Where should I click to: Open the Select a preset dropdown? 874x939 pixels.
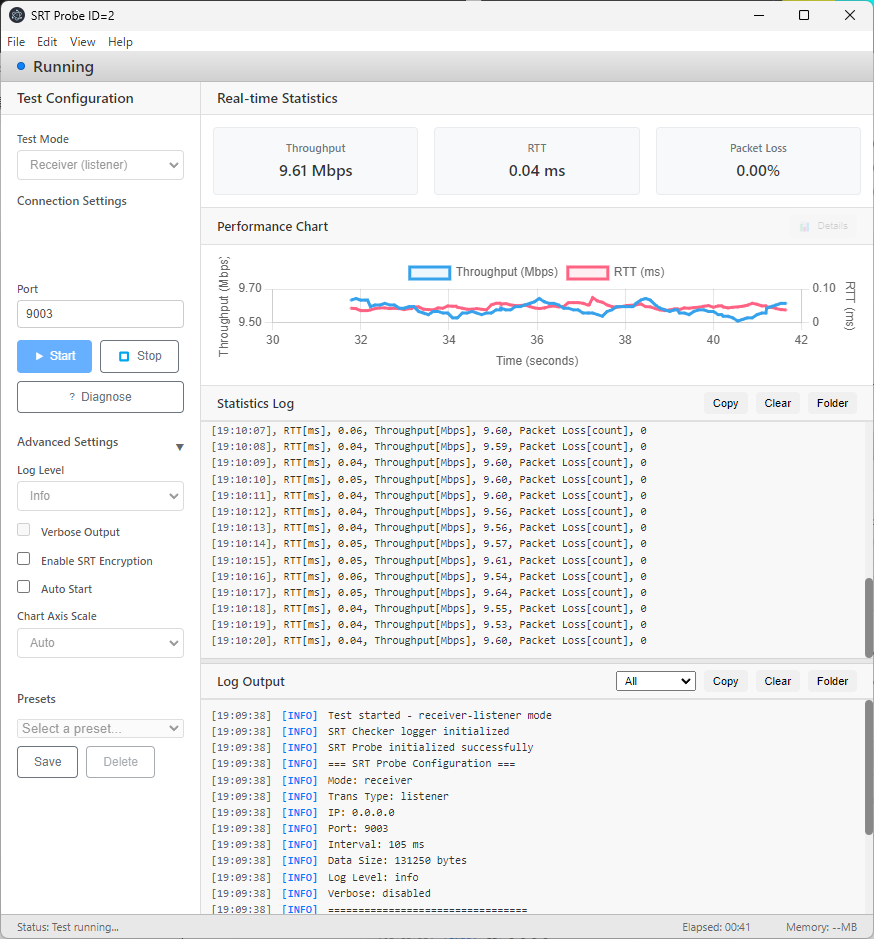(x=100, y=729)
